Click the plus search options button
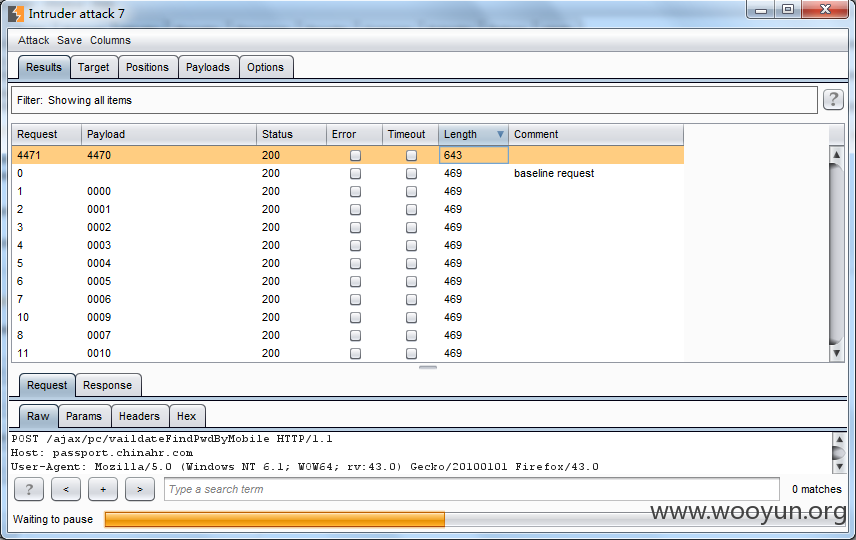This screenshot has height=540, width=856. pos(103,489)
